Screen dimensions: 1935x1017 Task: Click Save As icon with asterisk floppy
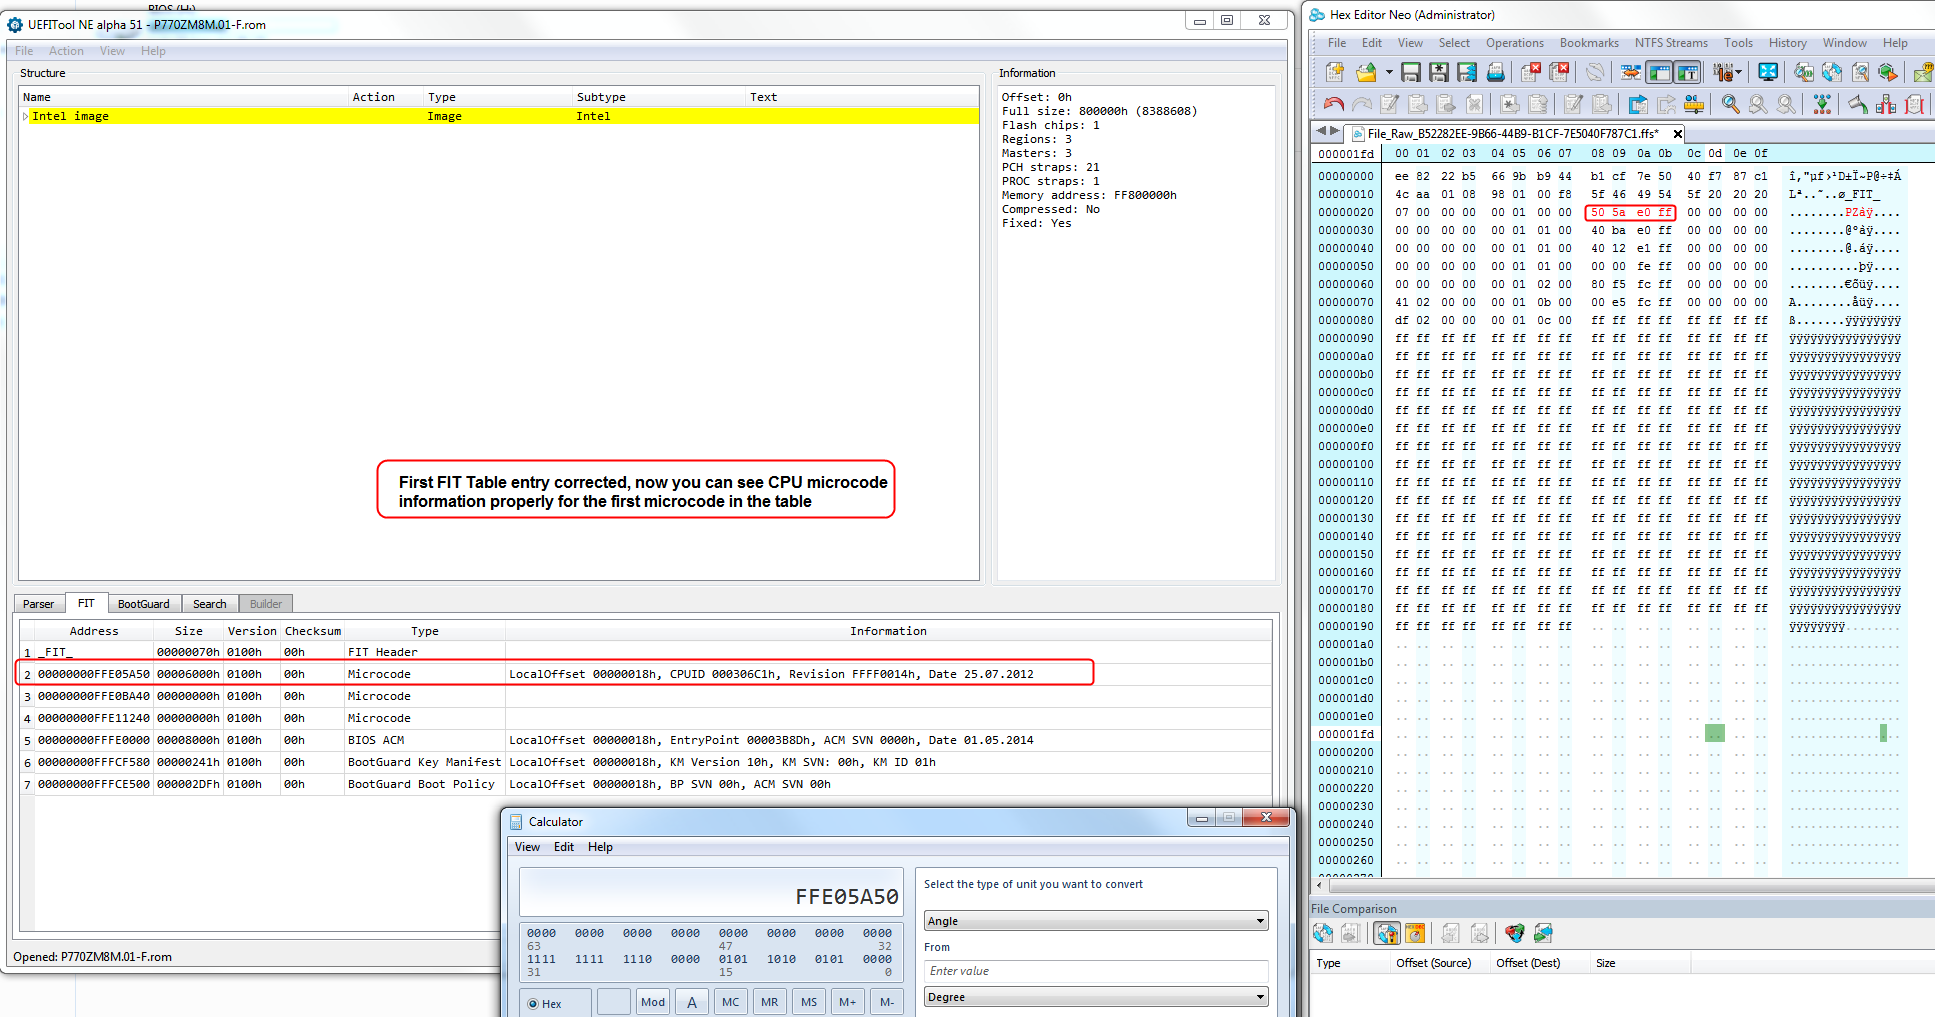[1439, 72]
